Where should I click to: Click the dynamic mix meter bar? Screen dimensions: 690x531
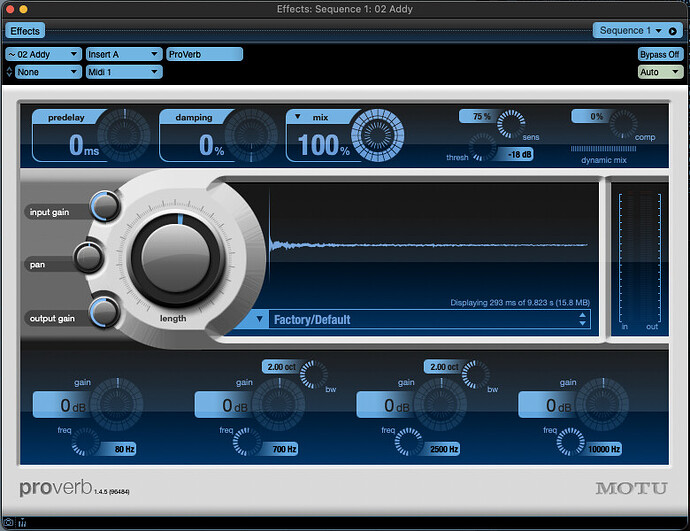click(x=603, y=149)
